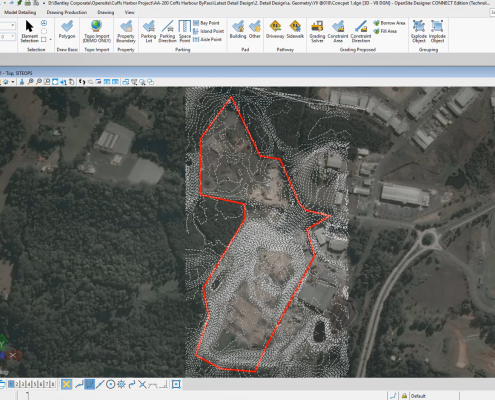
Task: Select the individual selection mode icon
Action: [x=44, y=23]
